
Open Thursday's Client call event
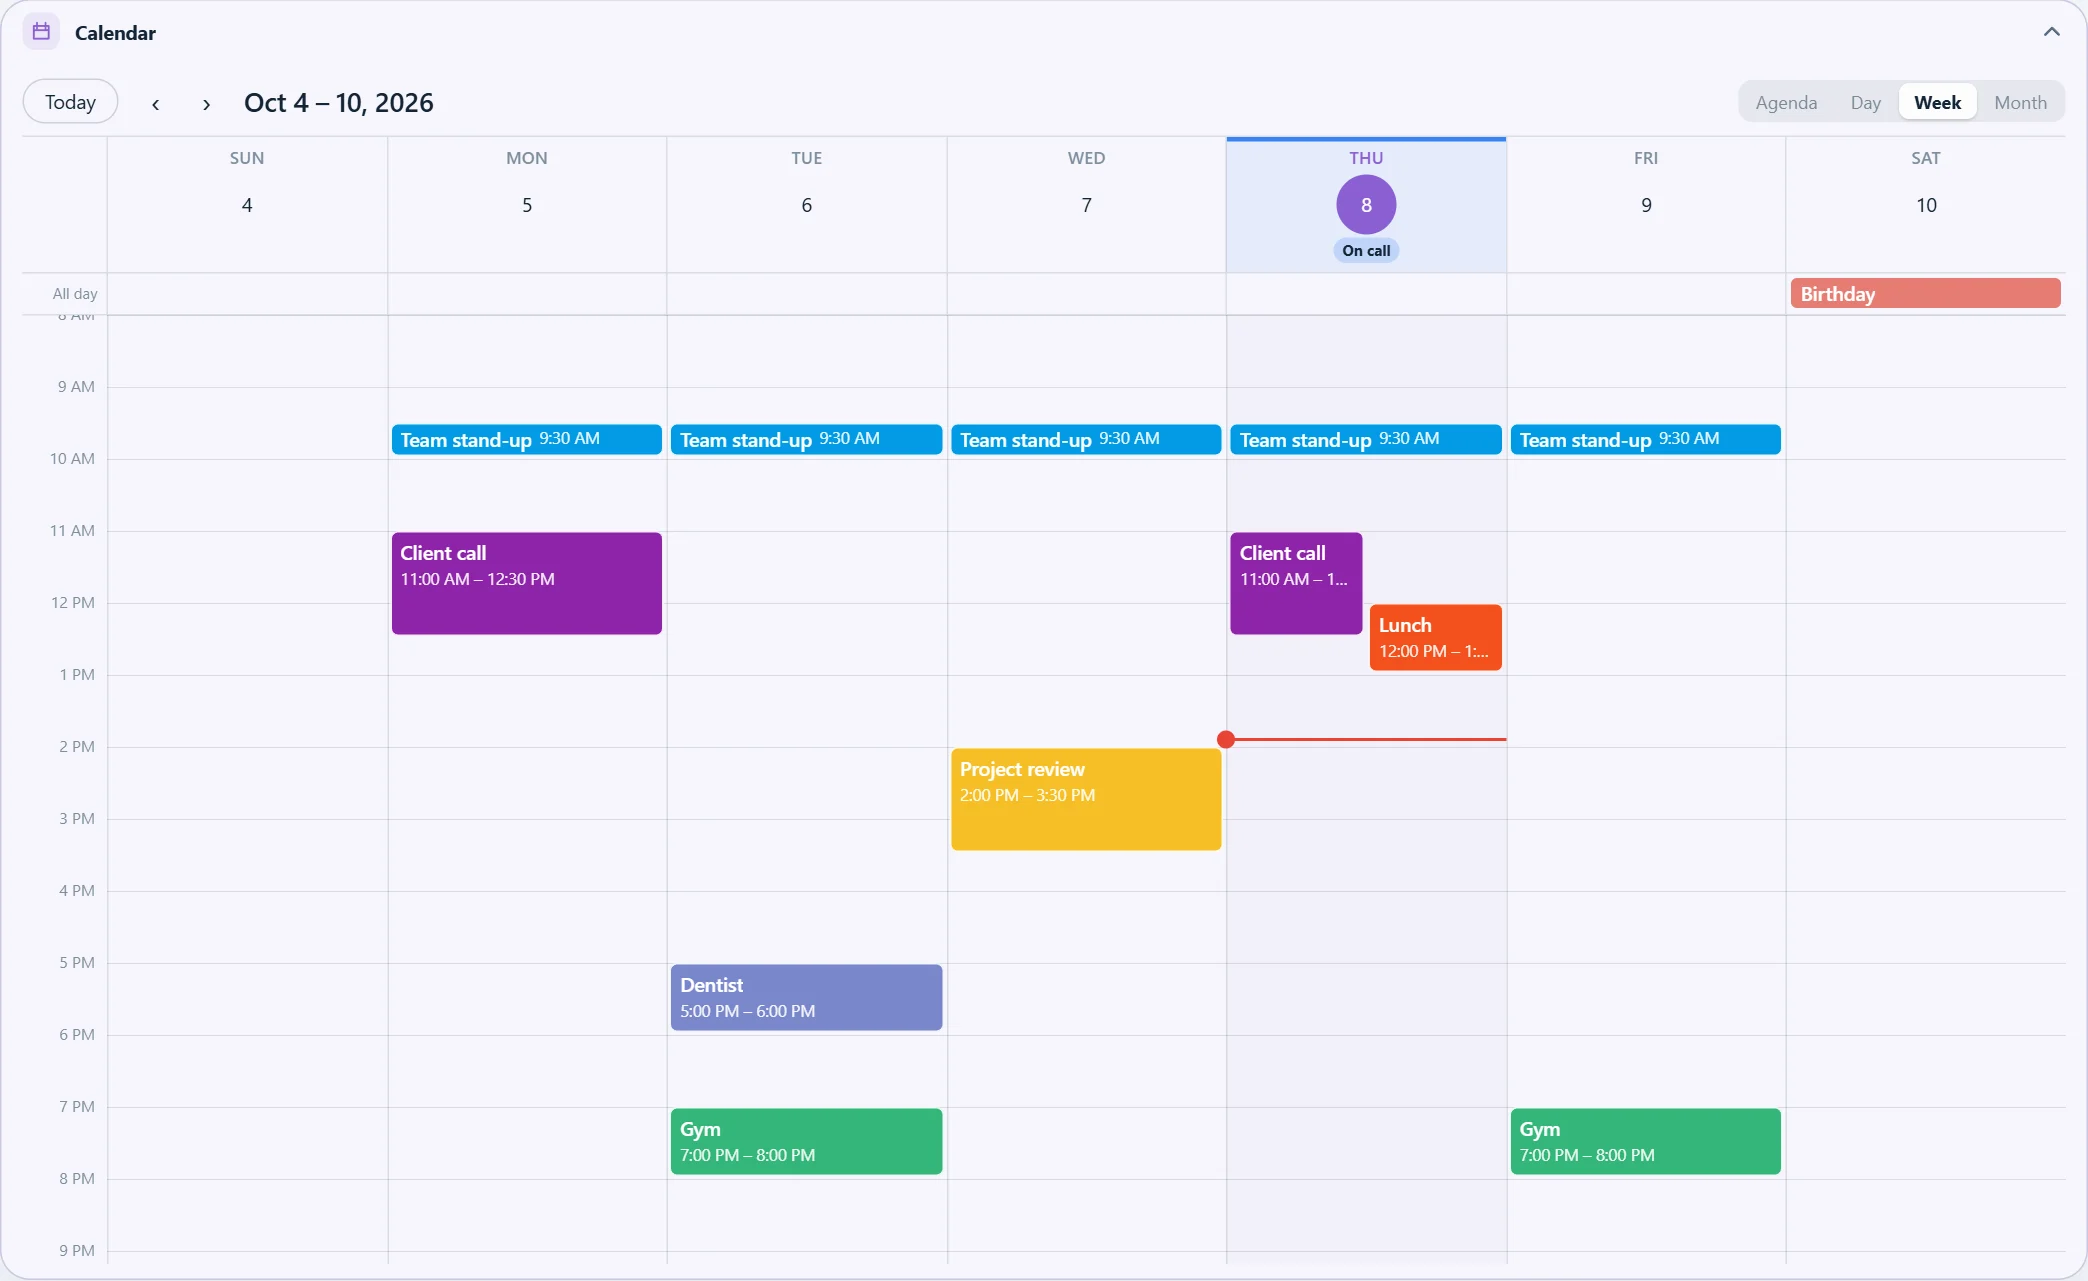(x=1296, y=583)
